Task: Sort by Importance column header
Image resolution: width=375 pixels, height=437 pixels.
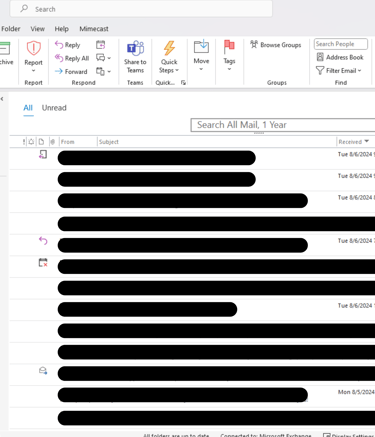Action: pyautogui.click(x=24, y=142)
